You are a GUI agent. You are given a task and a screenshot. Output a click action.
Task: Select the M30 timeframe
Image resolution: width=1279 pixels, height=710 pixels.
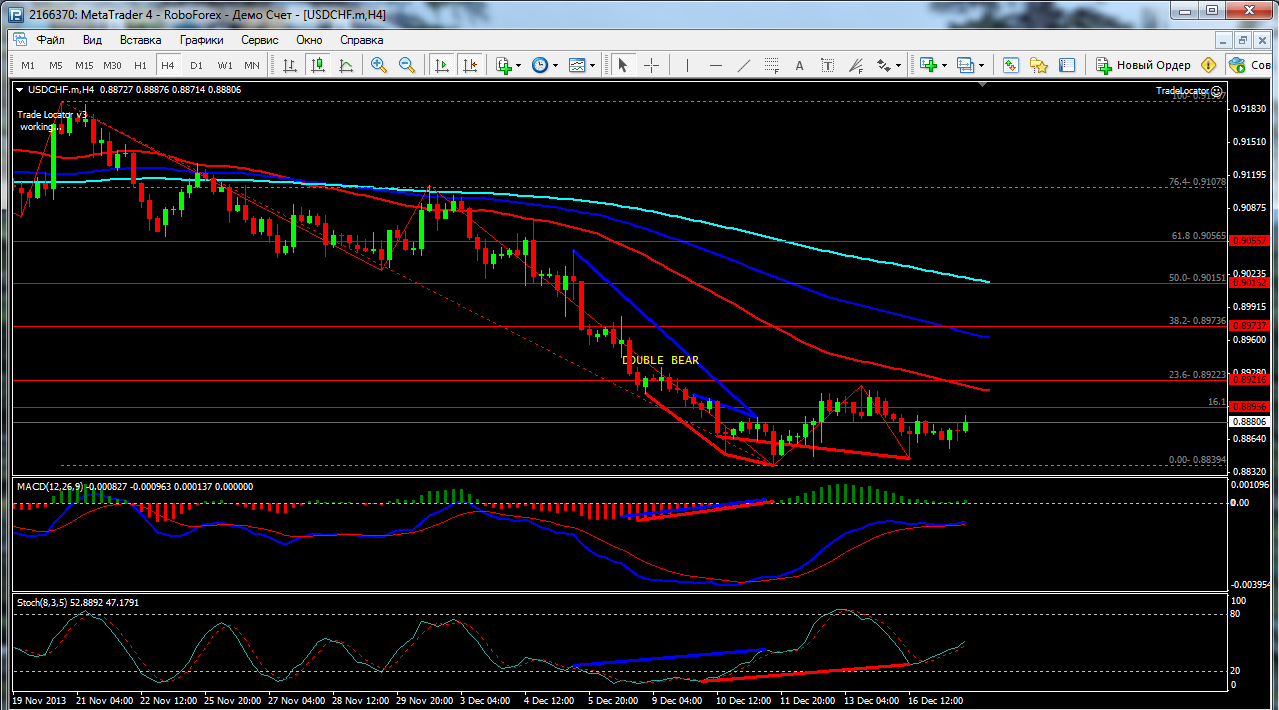(112, 65)
